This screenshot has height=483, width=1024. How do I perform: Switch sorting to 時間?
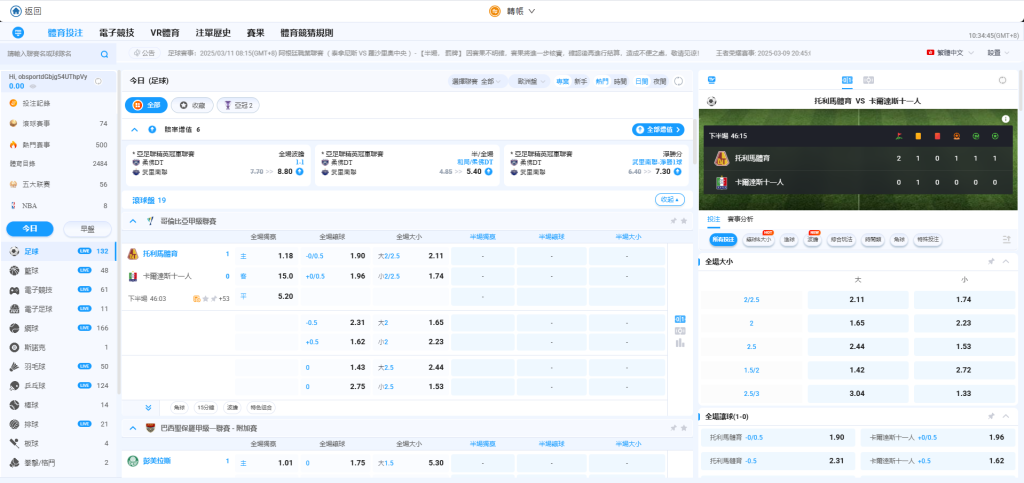[x=621, y=81]
